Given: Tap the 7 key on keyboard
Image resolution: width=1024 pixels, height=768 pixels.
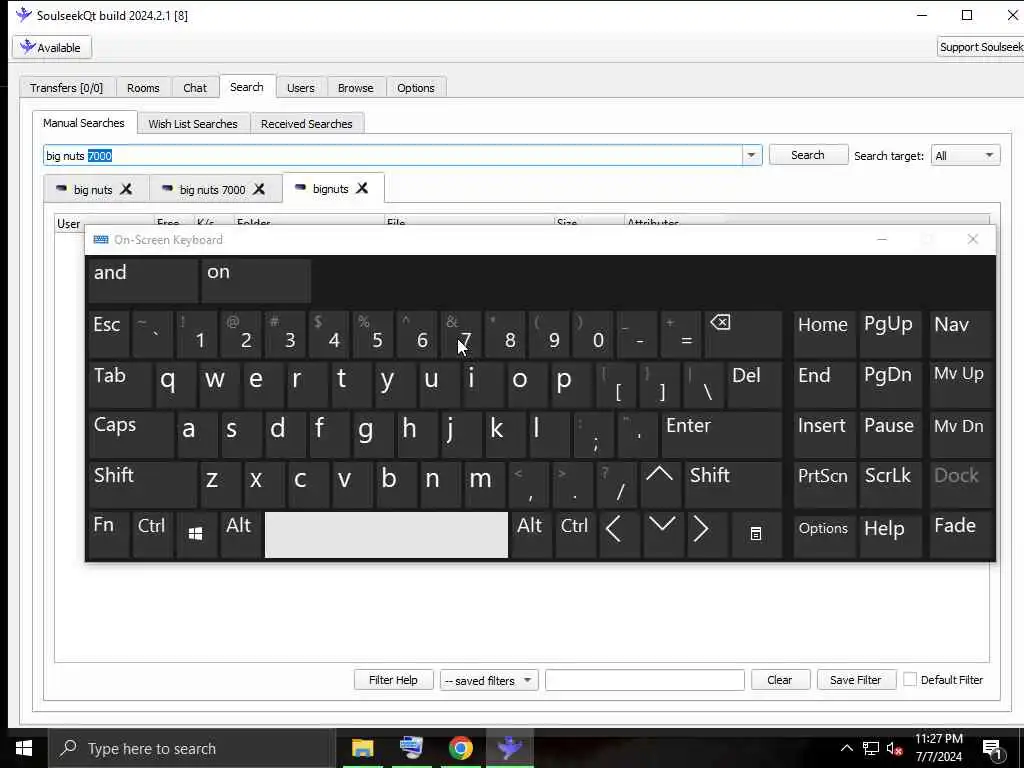Looking at the screenshot, I should coord(462,334).
